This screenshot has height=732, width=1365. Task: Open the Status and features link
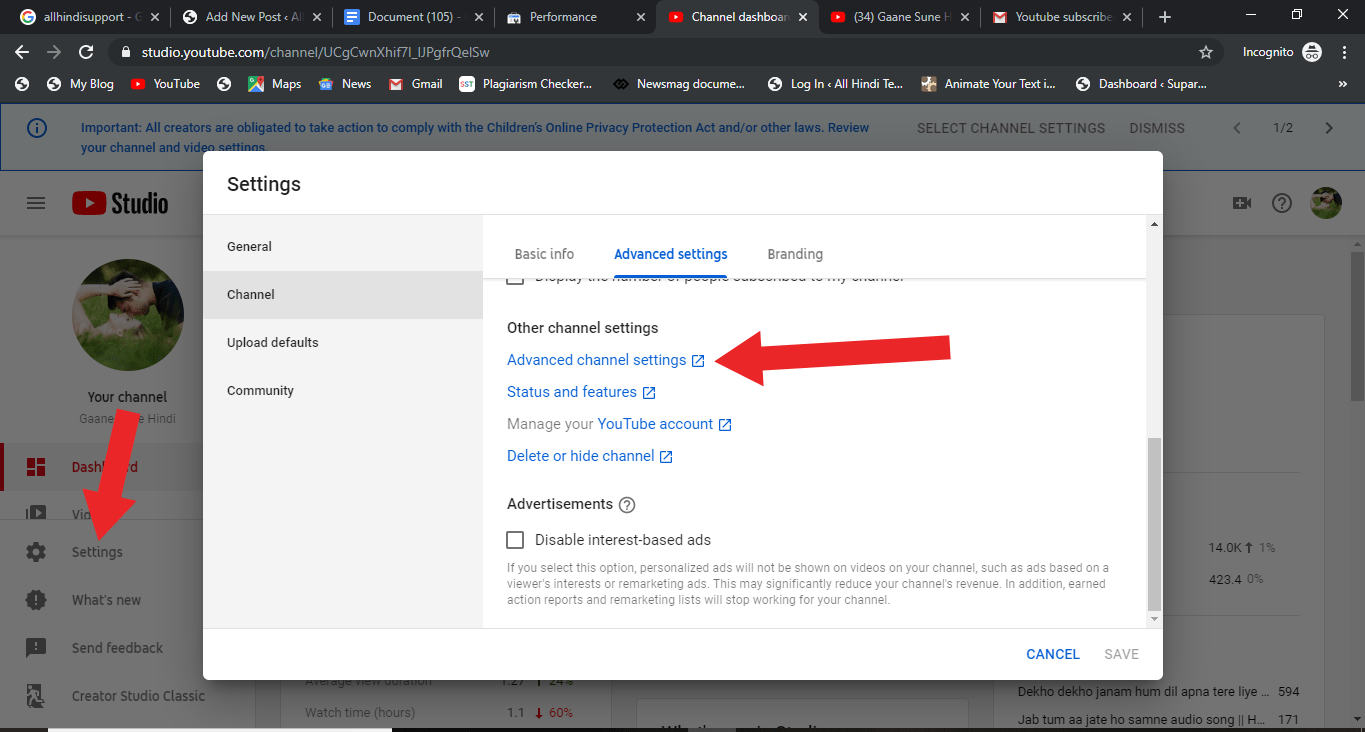click(581, 392)
